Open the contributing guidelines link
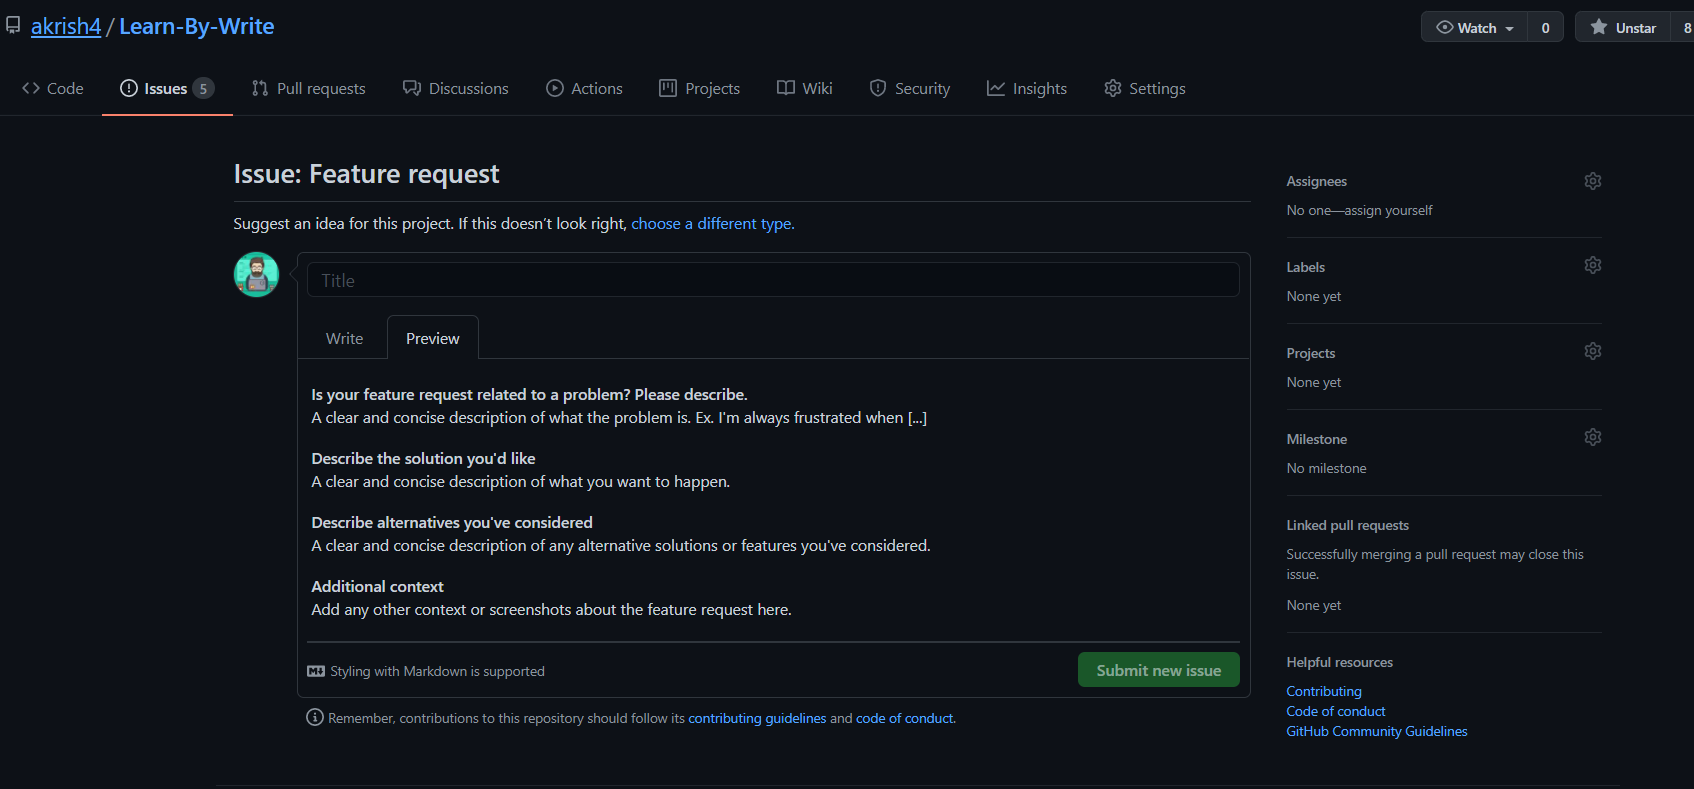The image size is (1694, 789). coord(757,718)
